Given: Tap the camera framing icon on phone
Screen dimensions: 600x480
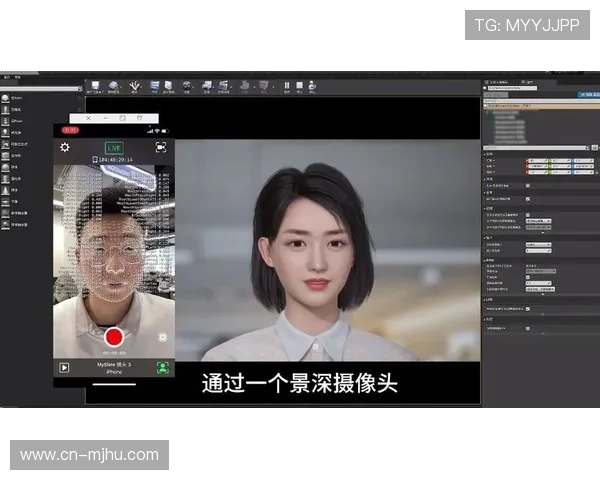Looking at the screenshot, I should coord(161,147).
